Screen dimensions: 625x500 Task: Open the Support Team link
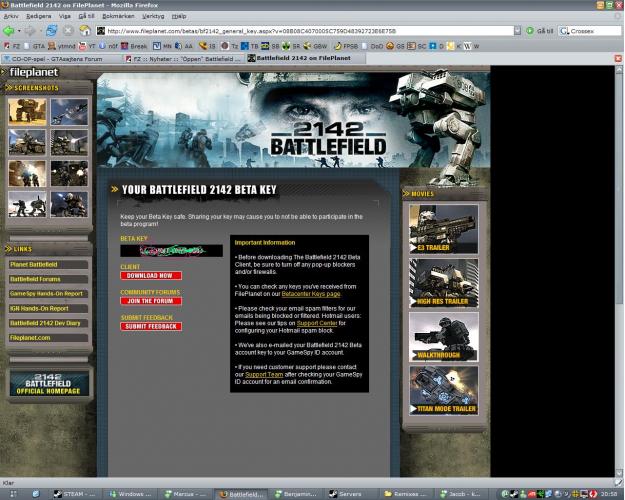point(264,374)
